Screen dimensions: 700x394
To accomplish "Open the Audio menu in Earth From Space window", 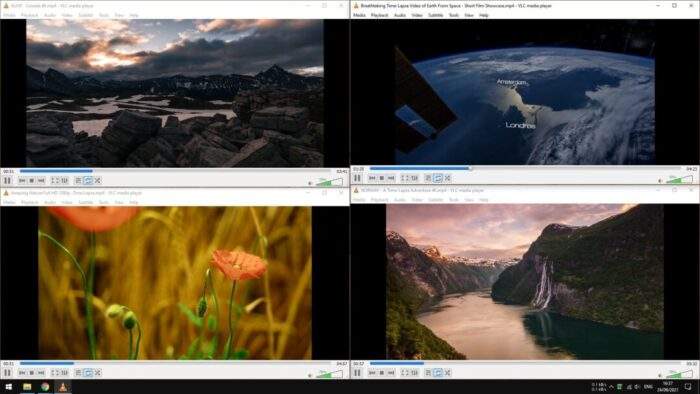I will click(x=400, y=15).
